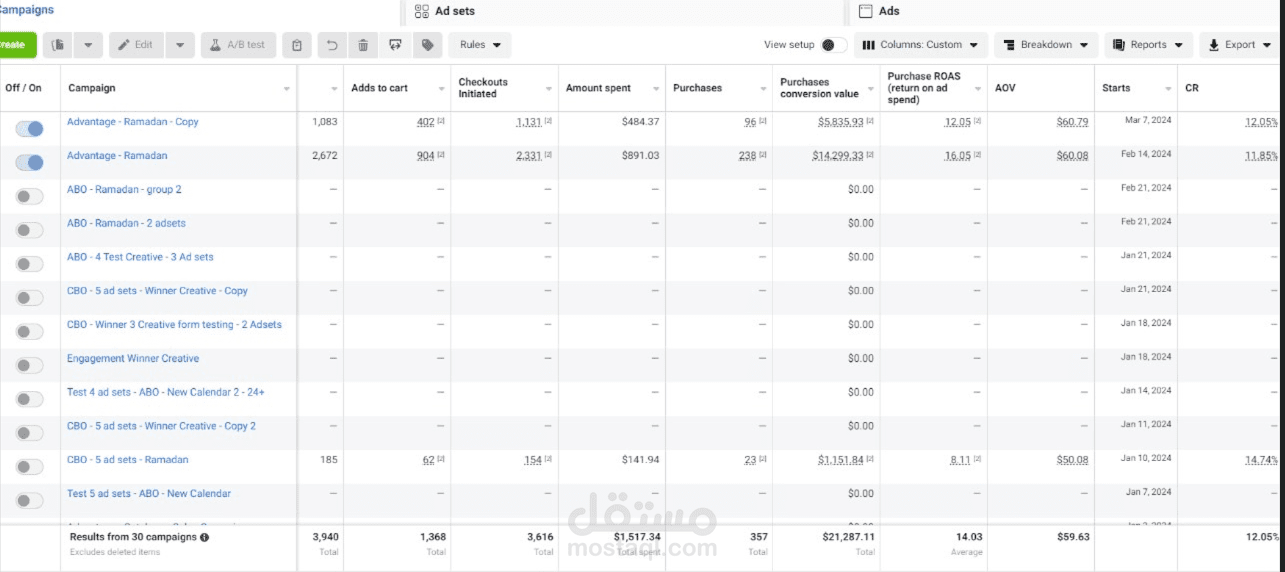Open Adds to cart column sort arrow
The height and width of the screenshot is (572, 1285).
[x=442, y=89]
